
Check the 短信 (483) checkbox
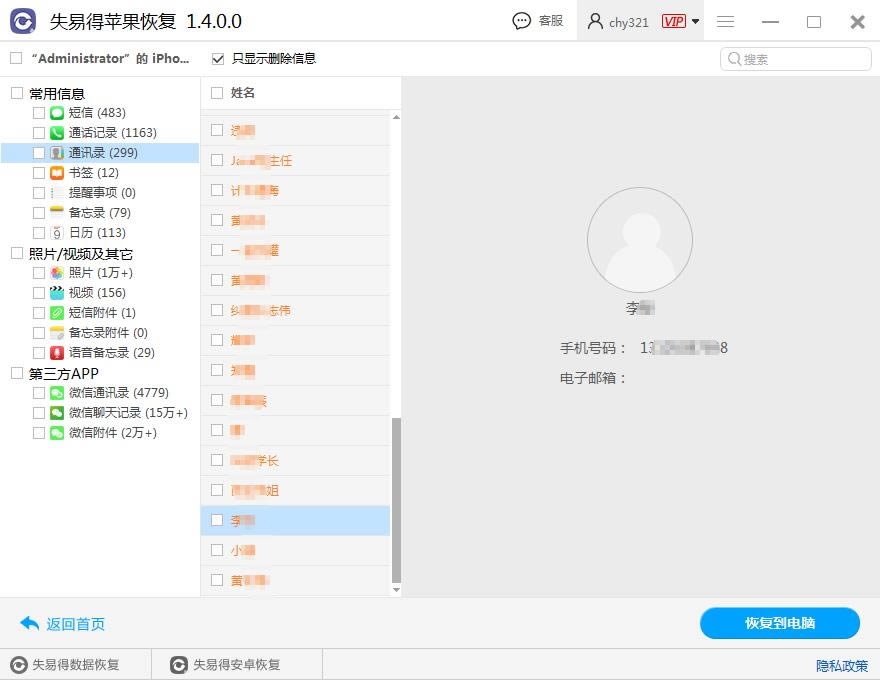pos(38,113)
